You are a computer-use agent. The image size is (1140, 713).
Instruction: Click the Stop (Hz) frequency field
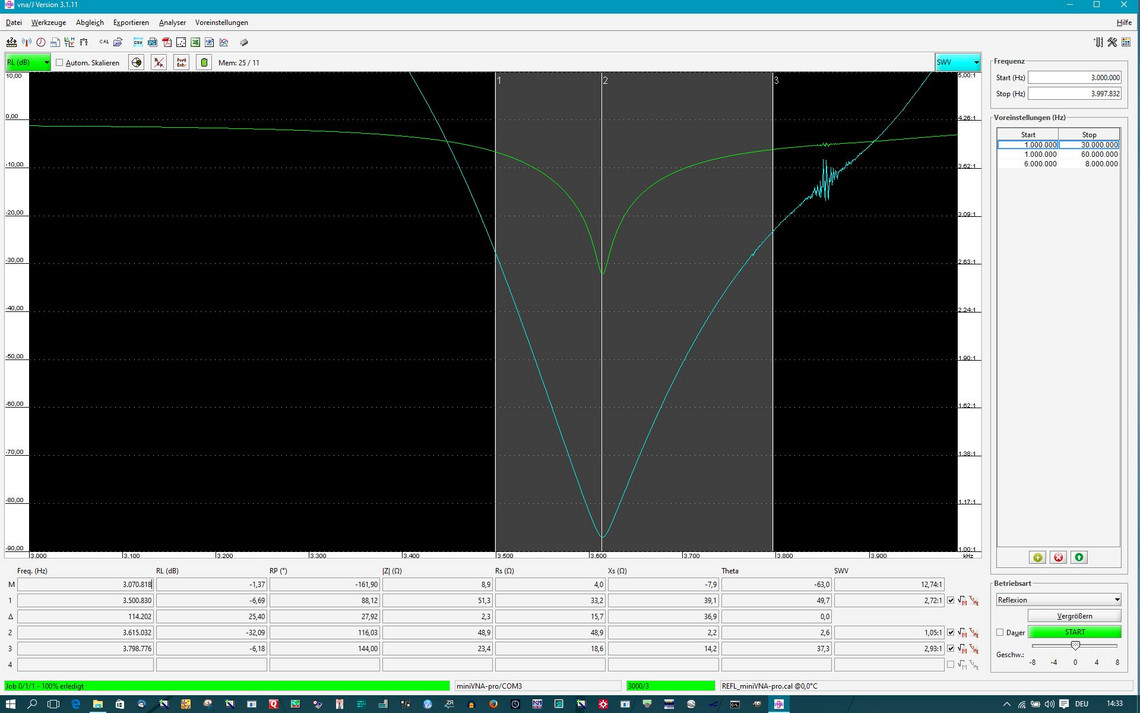(x=1075, y=93)
